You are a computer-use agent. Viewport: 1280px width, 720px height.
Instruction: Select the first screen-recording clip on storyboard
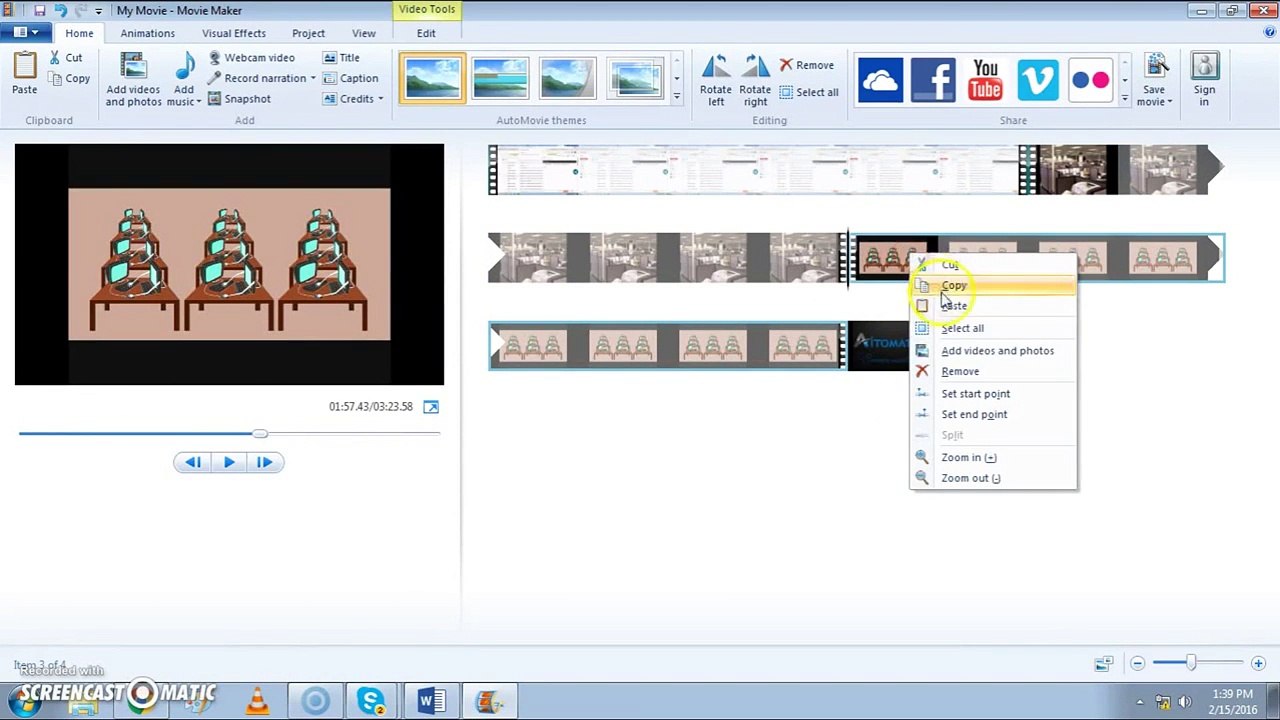[x=755, y=170]
